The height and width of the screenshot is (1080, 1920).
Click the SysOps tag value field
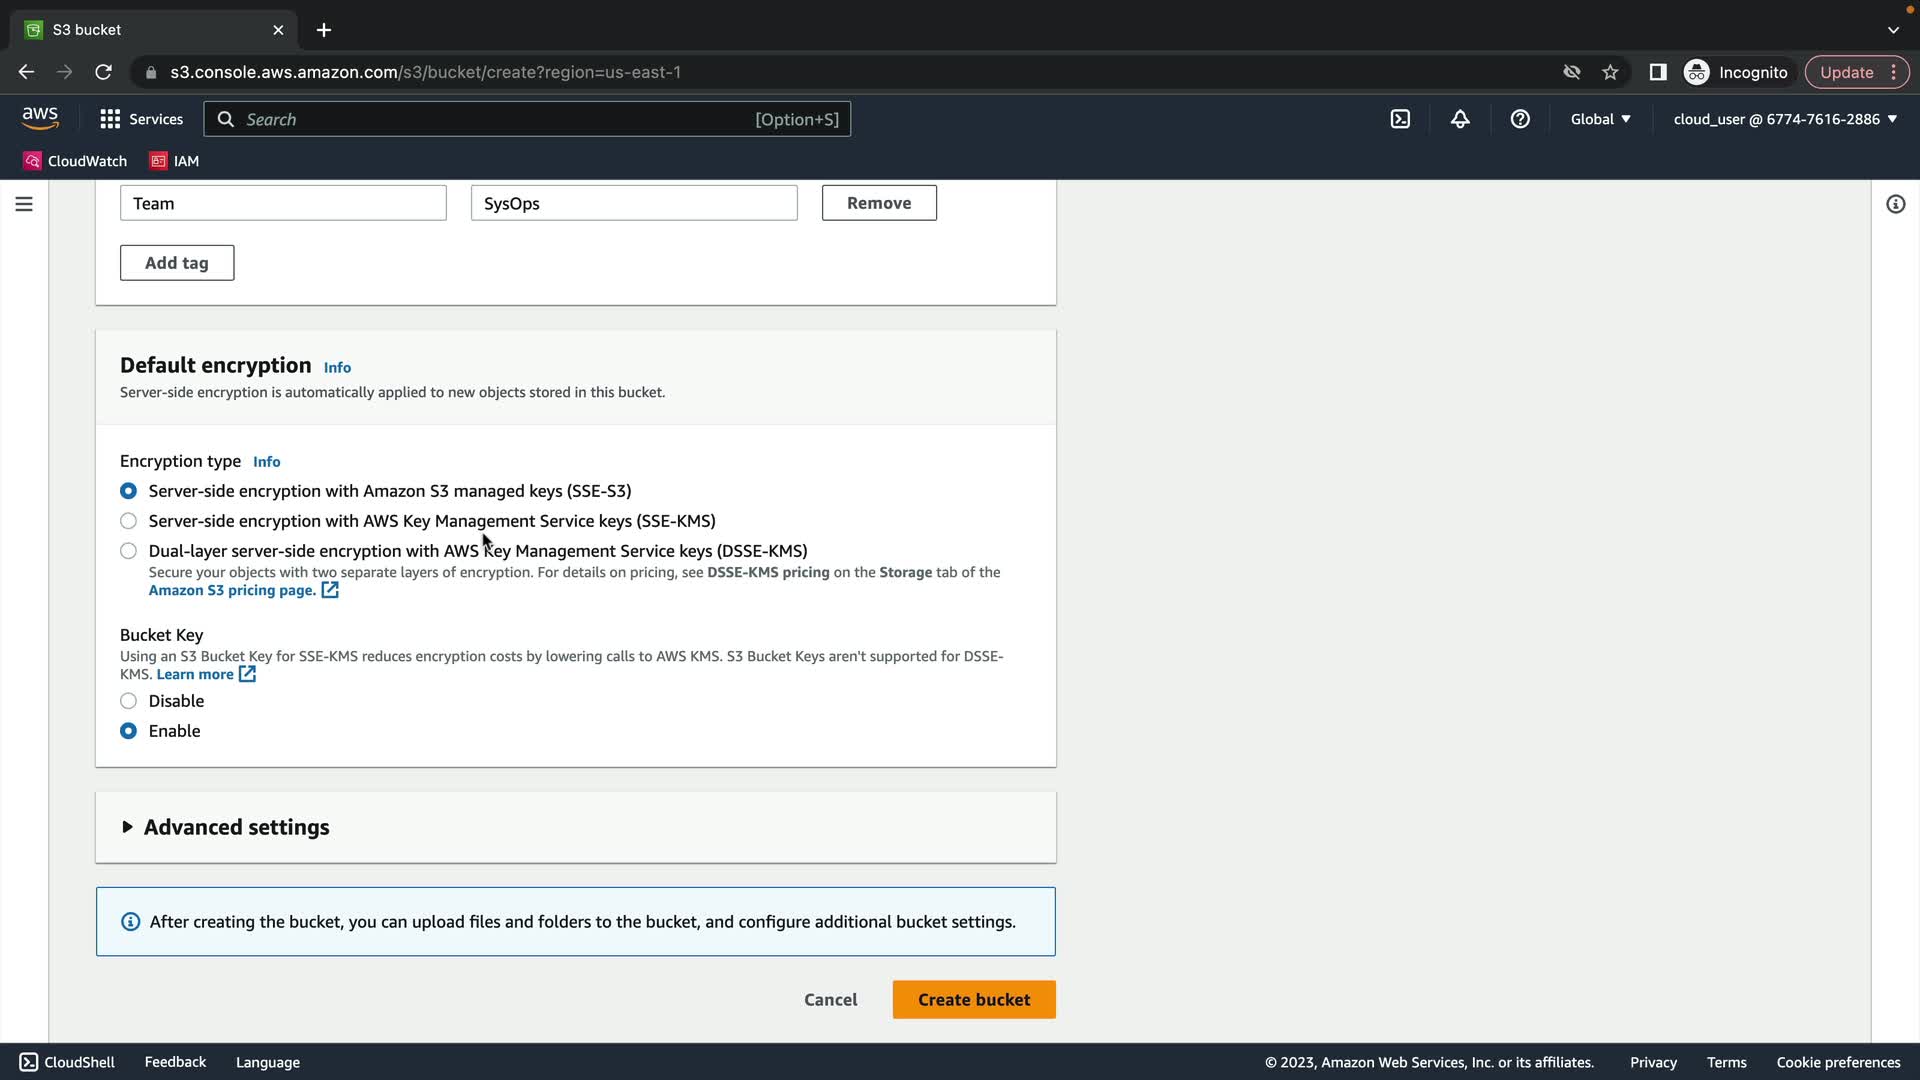point(634,203)
